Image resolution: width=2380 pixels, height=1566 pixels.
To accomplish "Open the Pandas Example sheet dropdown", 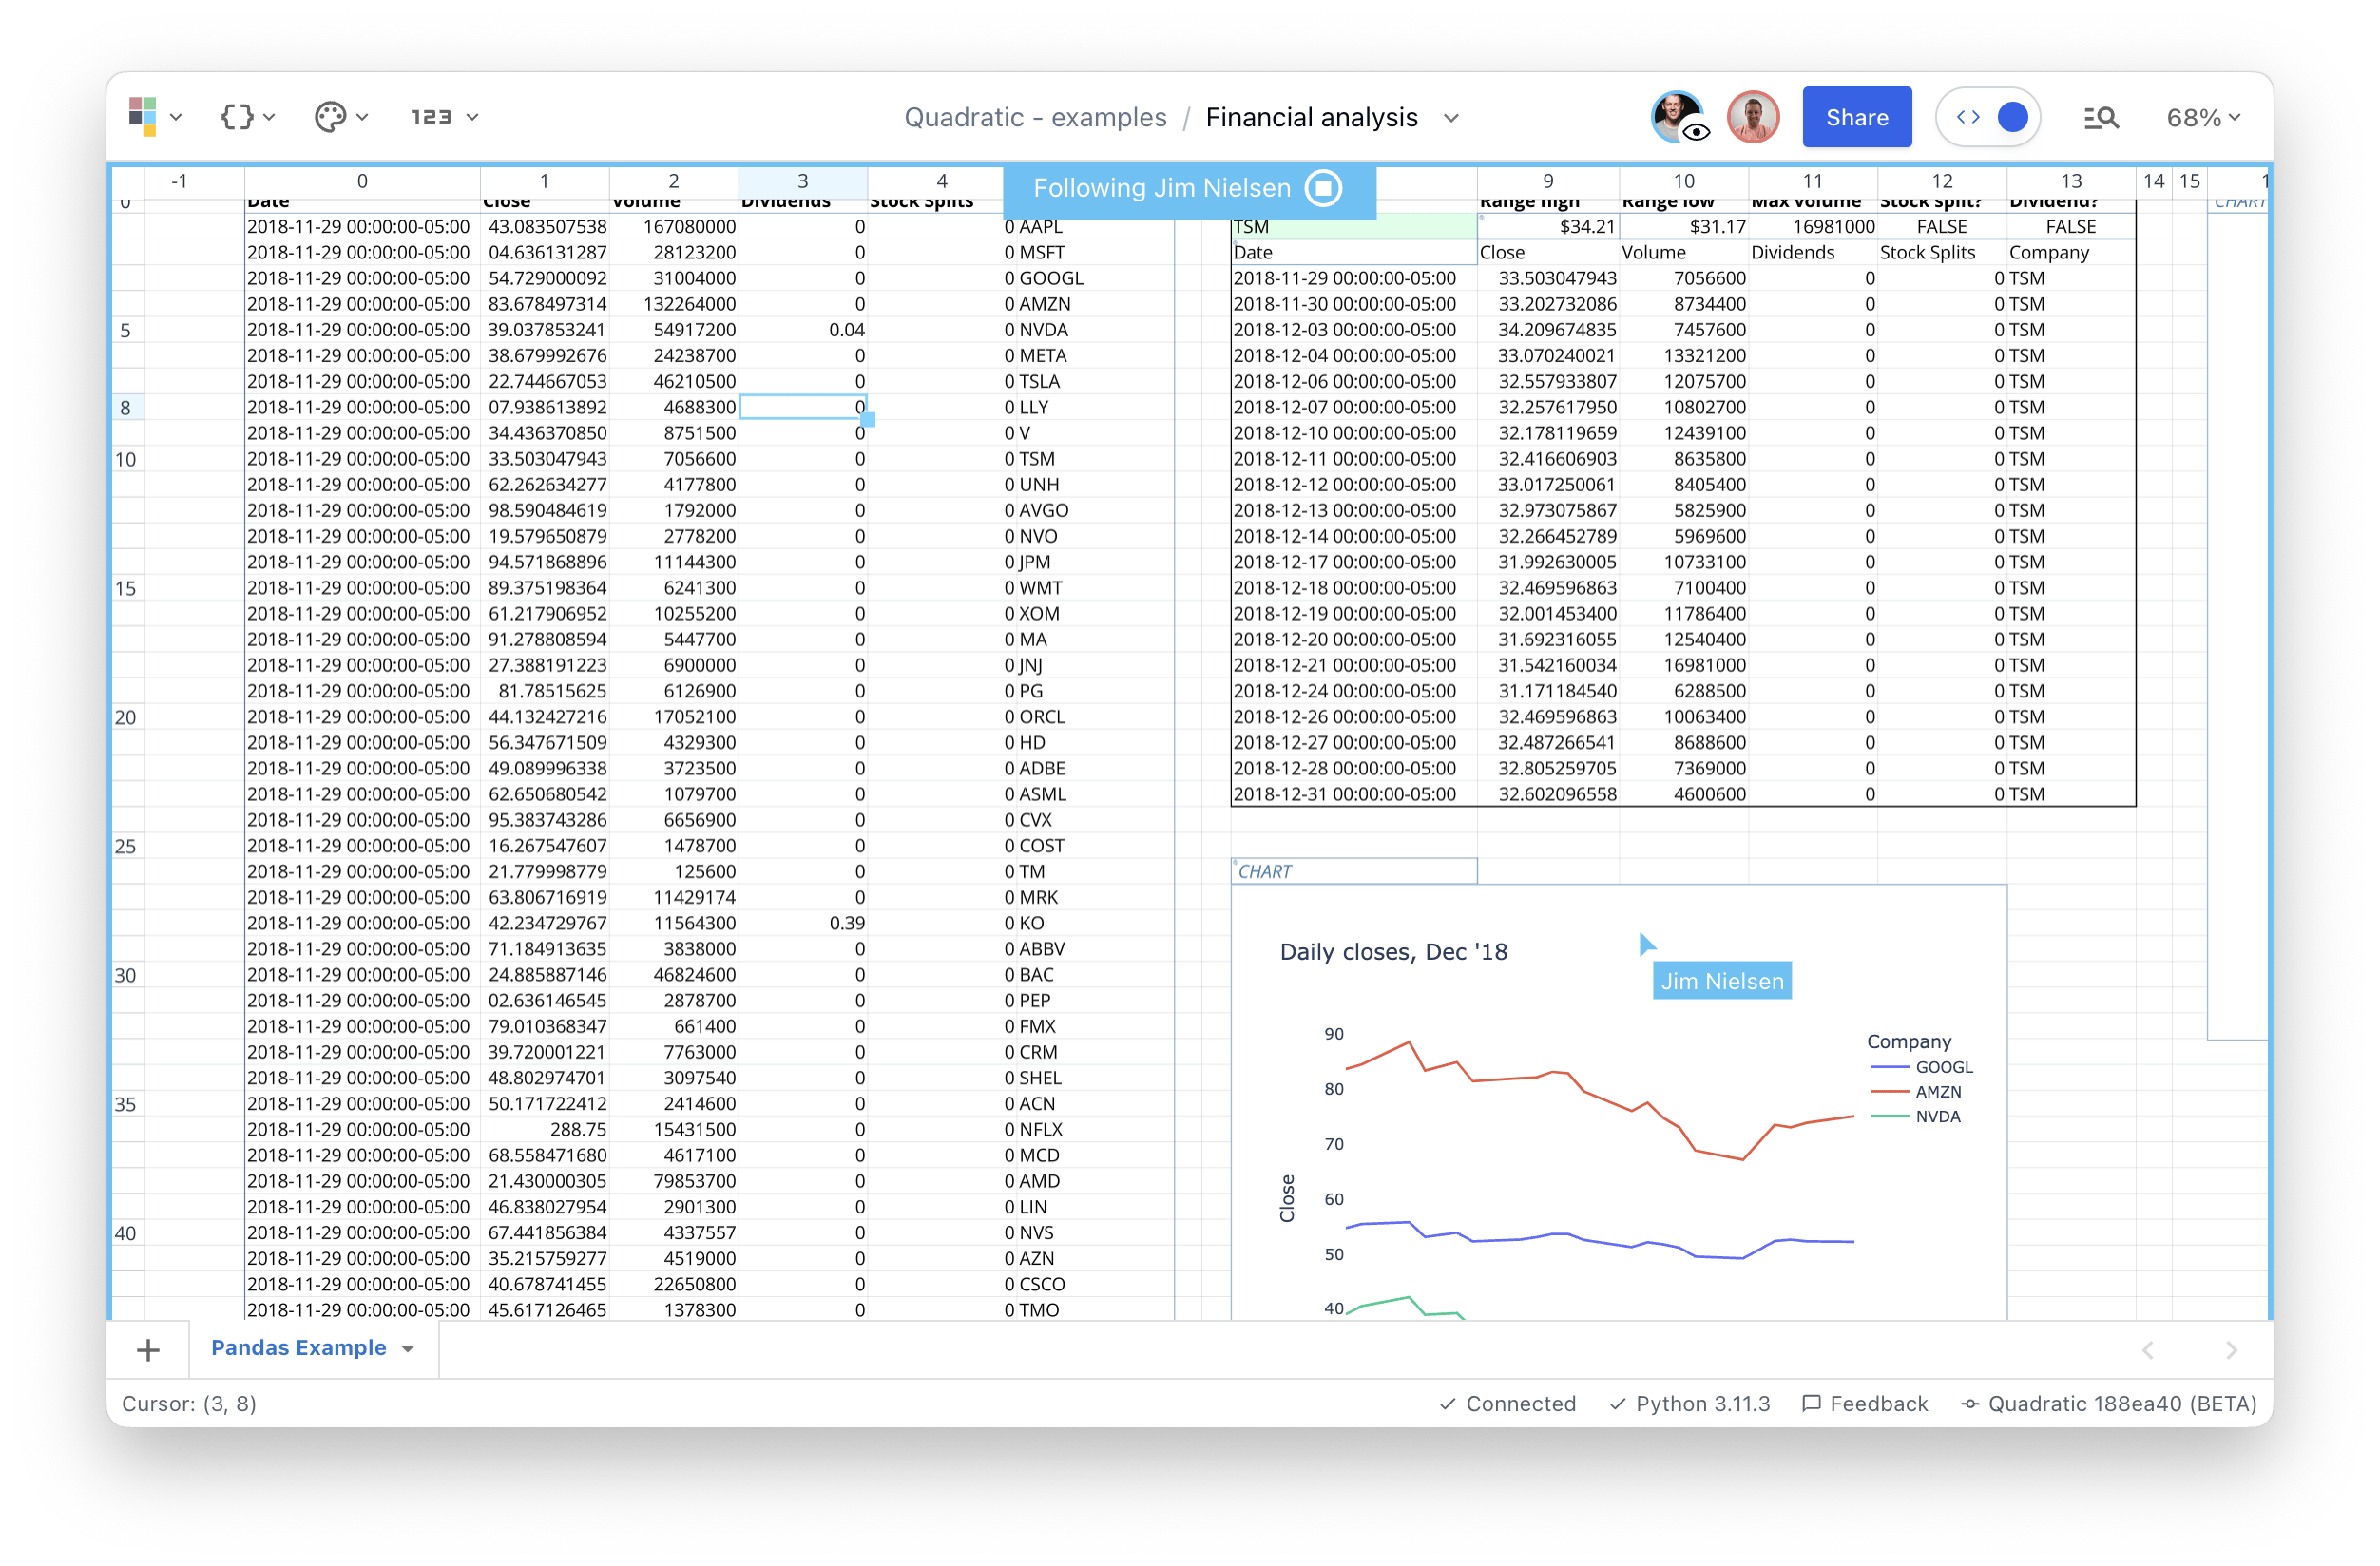I will tap(408, 1348).
